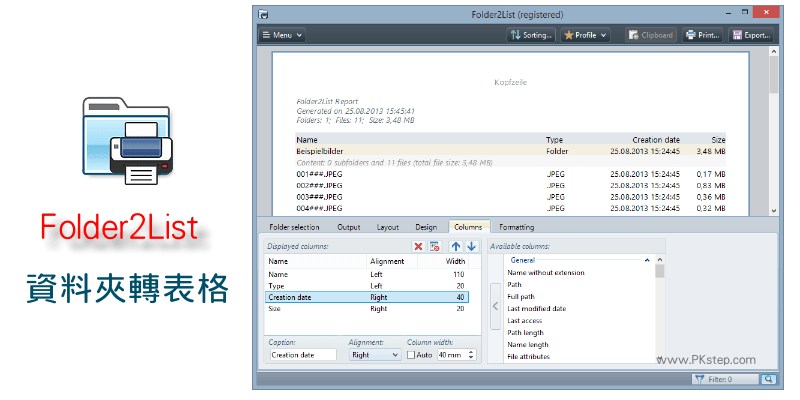Click the remove all columns icon

click(x=435, y=246)
